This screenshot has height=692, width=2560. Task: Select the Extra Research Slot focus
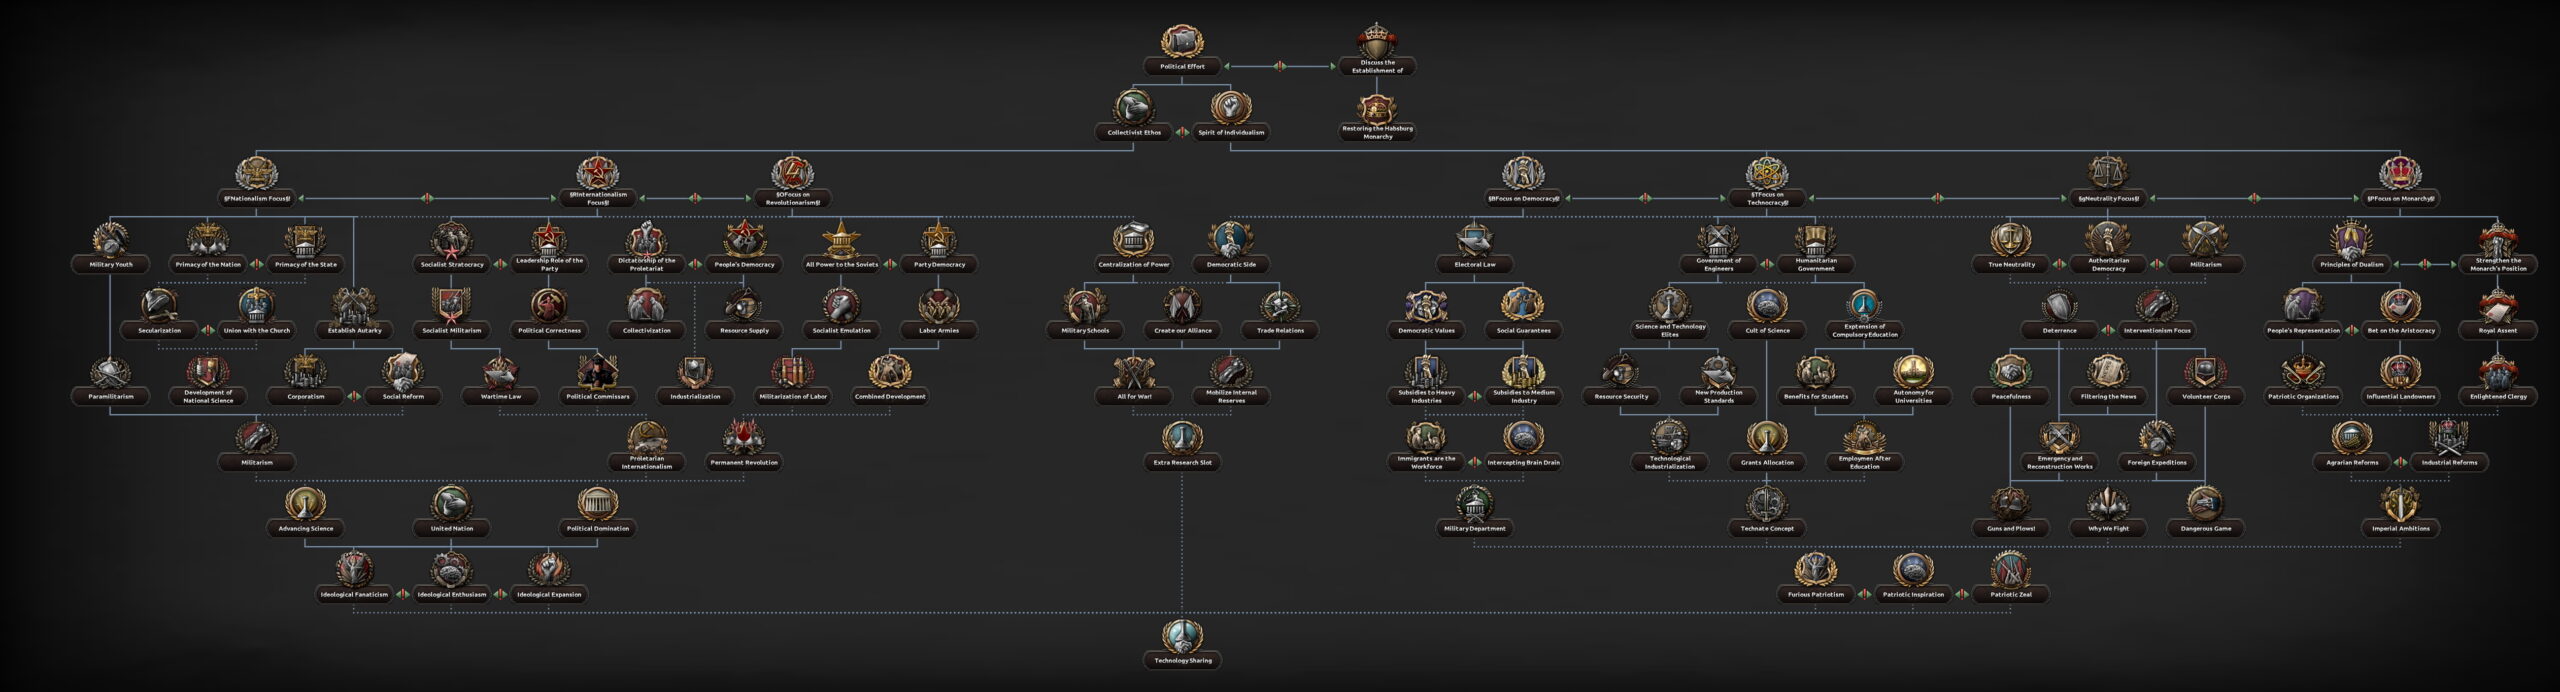[x=1182, y=446]
